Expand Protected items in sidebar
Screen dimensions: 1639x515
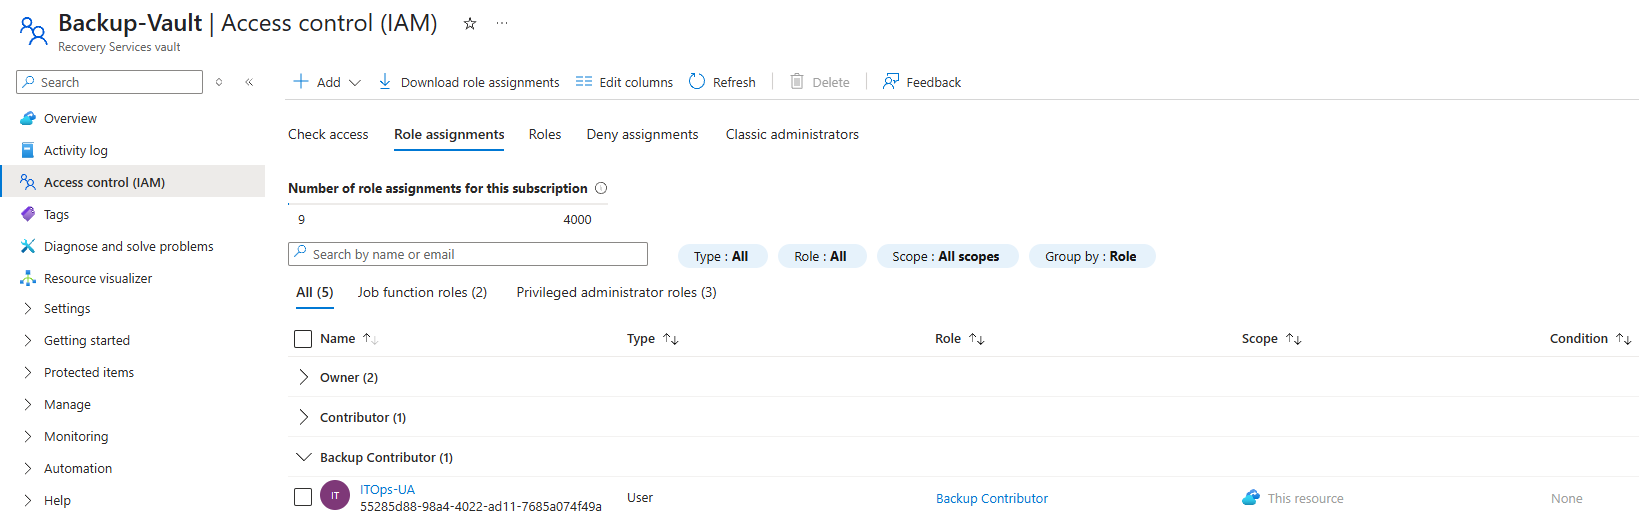click(28, 372)
